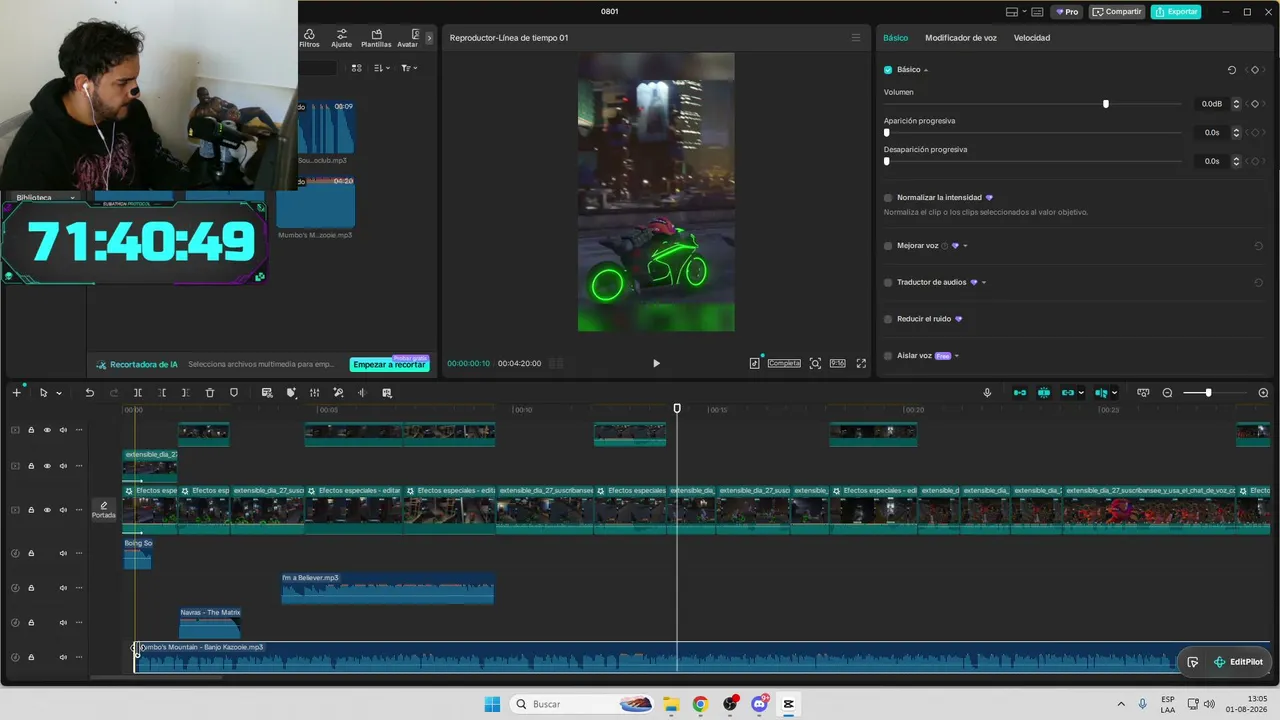The width and height of the screenshot is (1280, 720).
Task: Click the Compartir button
Action: (1117, 12)
